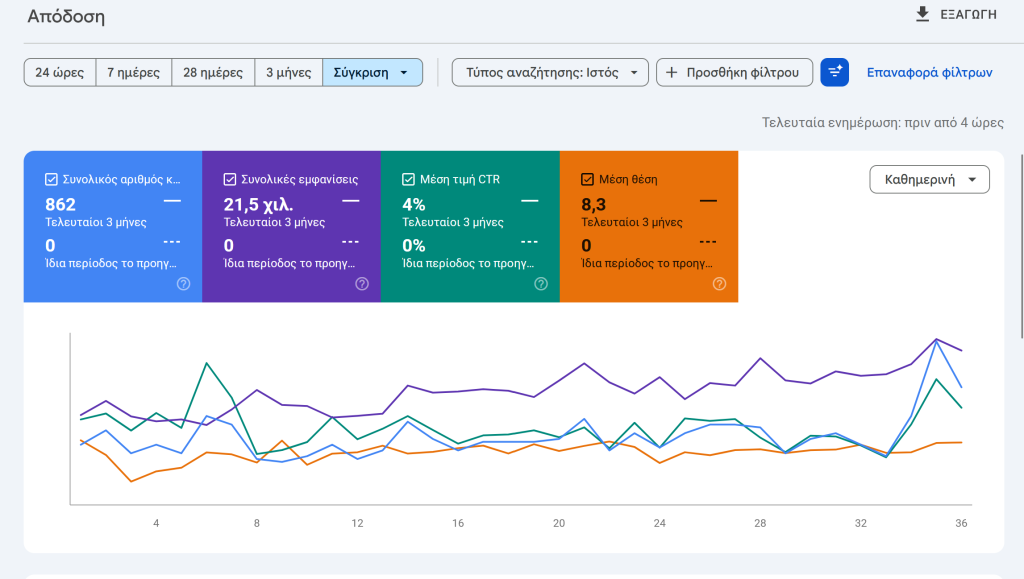Click the 21,5 χιλ. impressions value
This screenshot has height=579, width=1024.
(x=258, y=204)
